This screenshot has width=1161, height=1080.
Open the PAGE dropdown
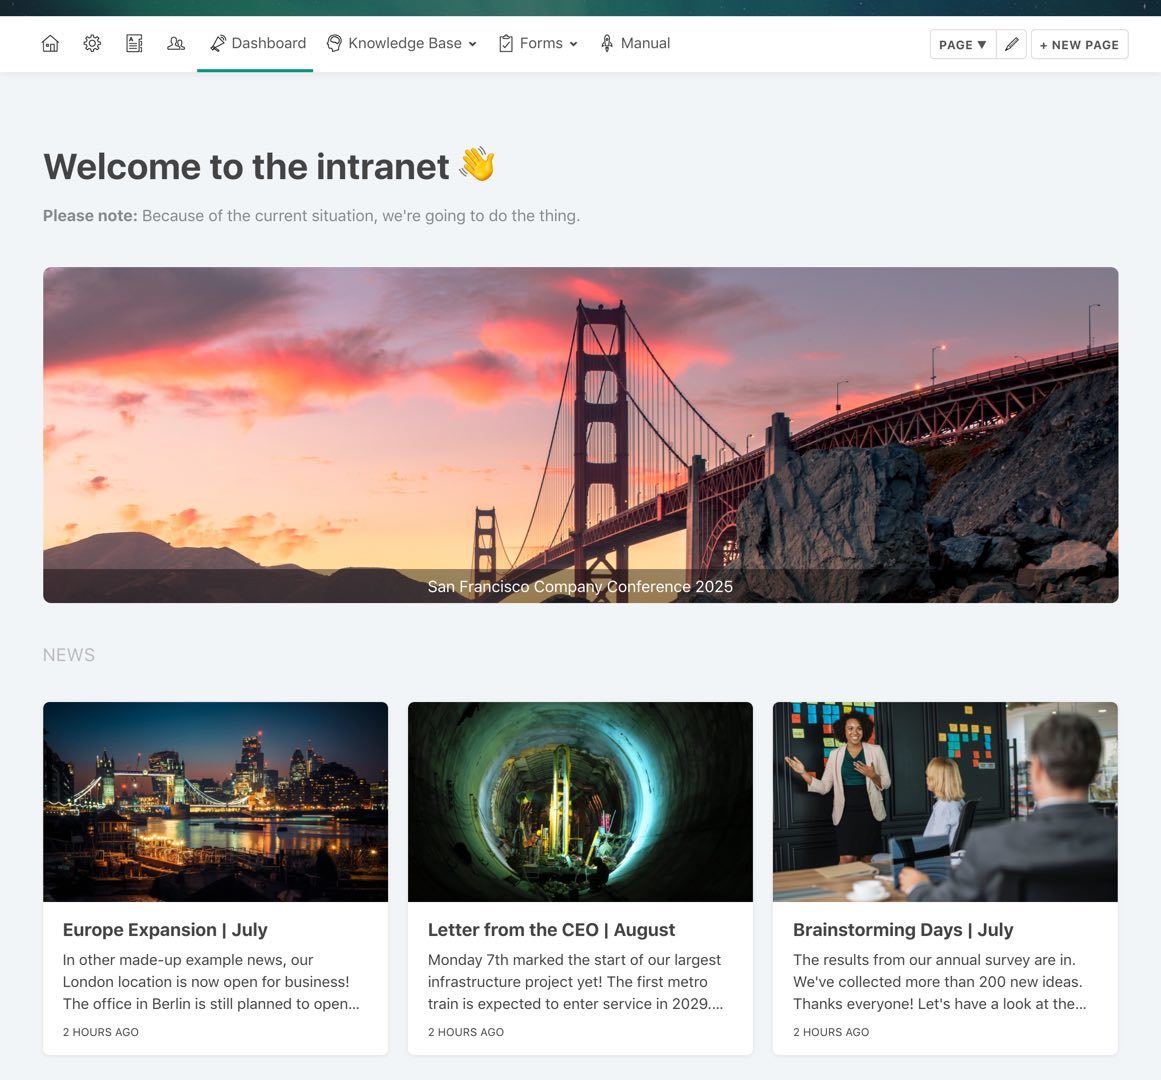pyautogui.click(x=963, y=44)
